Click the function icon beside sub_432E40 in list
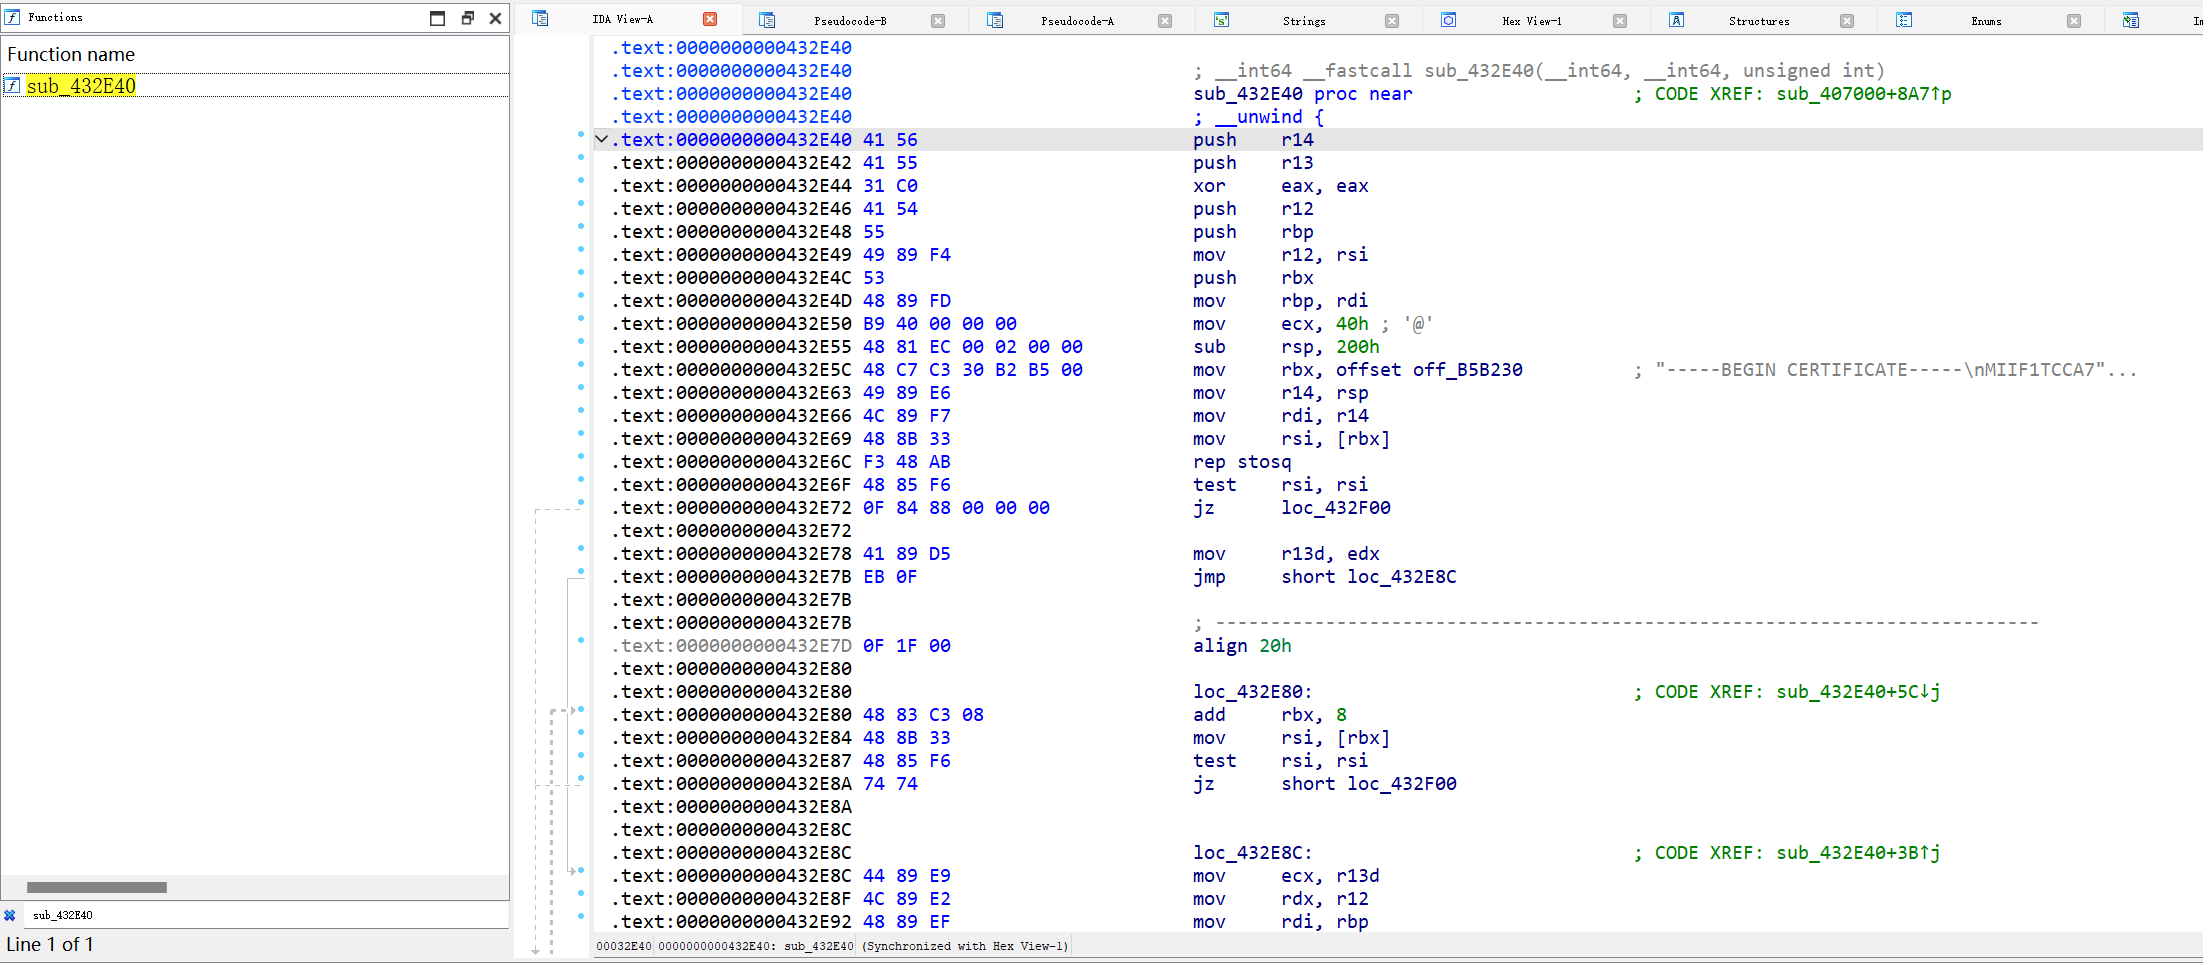 12,85
